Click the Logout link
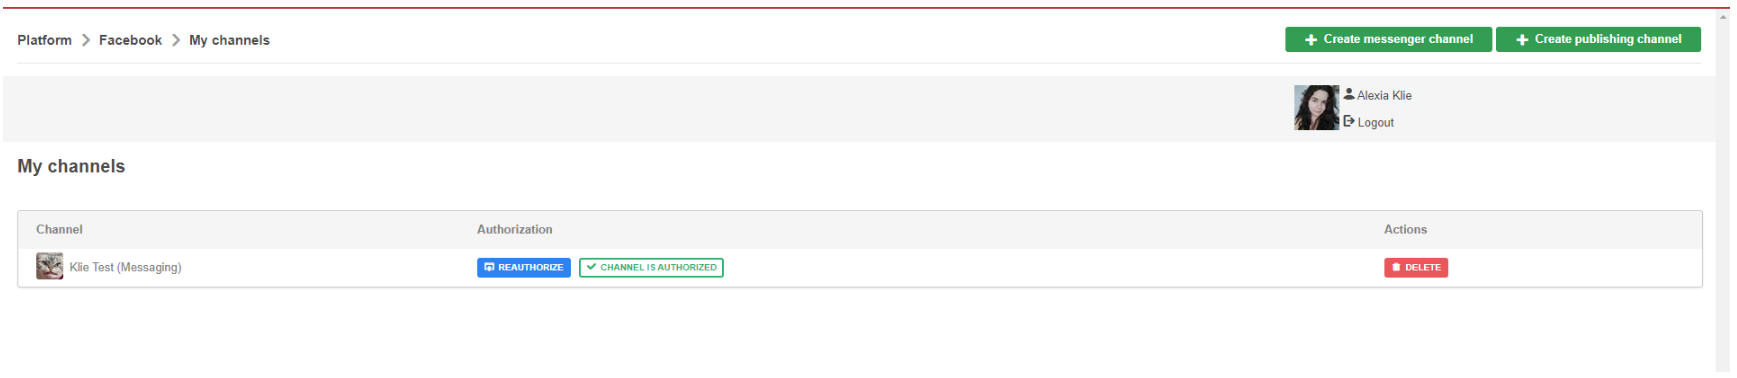 pyautogui.click(x=1375, y=122)
